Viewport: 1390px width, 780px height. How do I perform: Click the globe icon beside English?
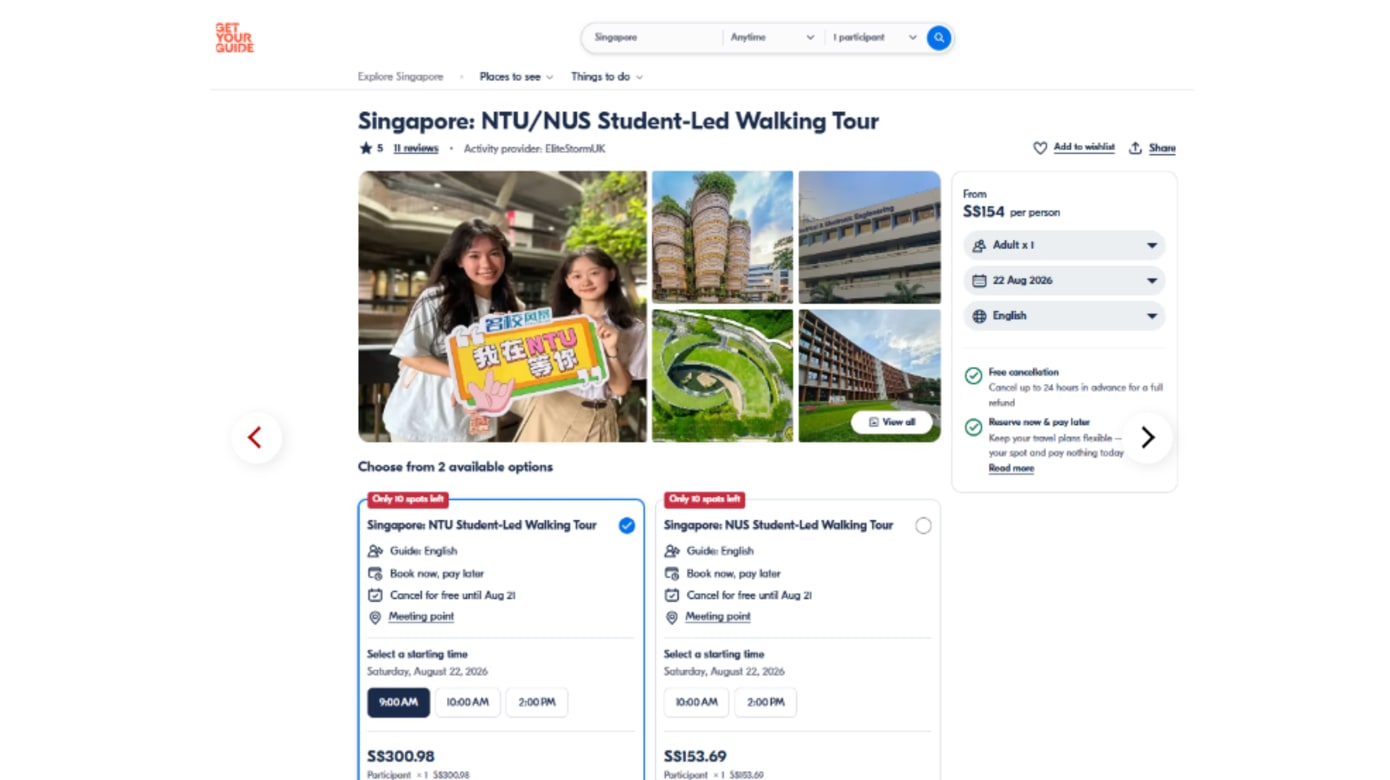point(979,316)
